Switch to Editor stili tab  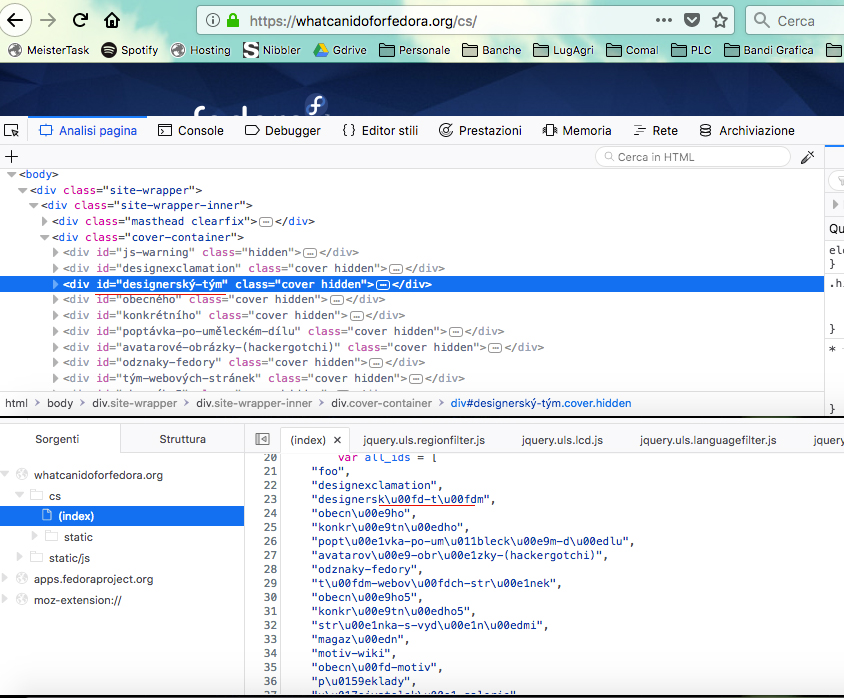pos(380,130)
